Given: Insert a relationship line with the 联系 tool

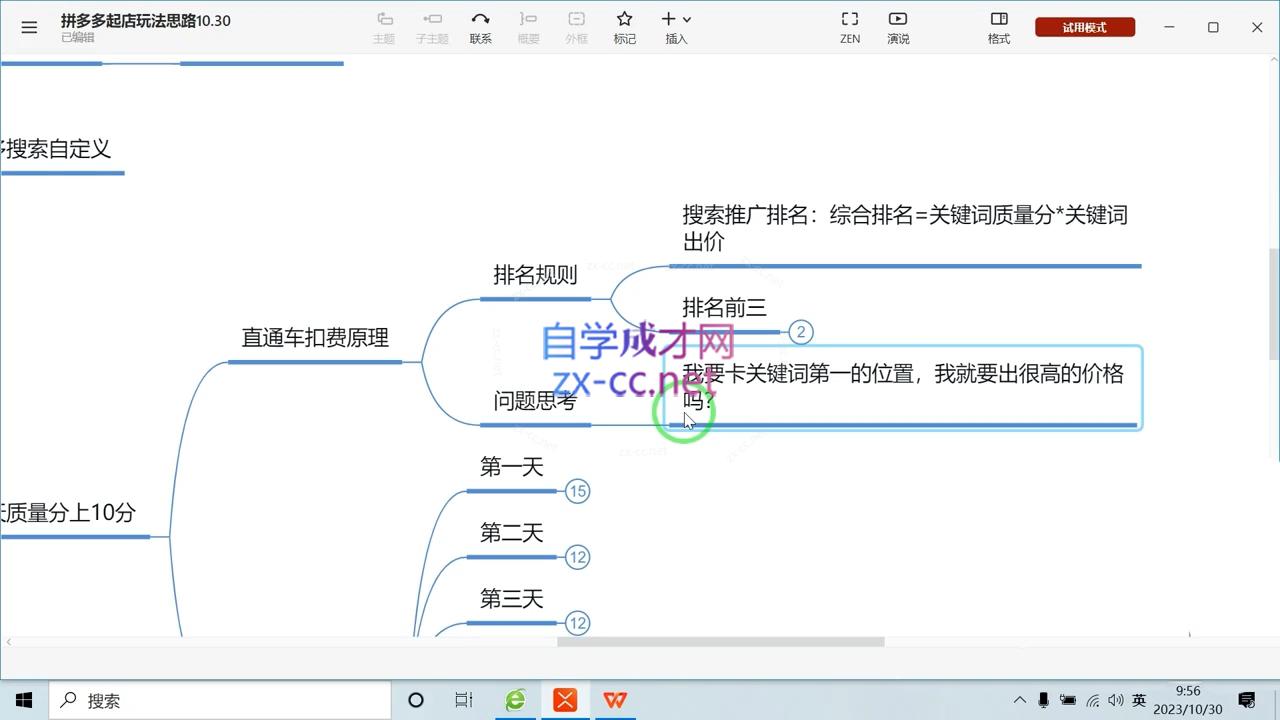Looking at the screenshot, I should tap(480, 26).
